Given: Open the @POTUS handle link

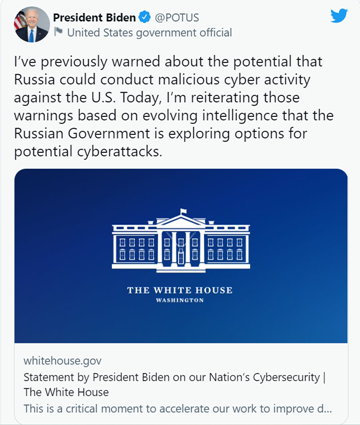Looking at the screenshot, I should click(177, 17).
